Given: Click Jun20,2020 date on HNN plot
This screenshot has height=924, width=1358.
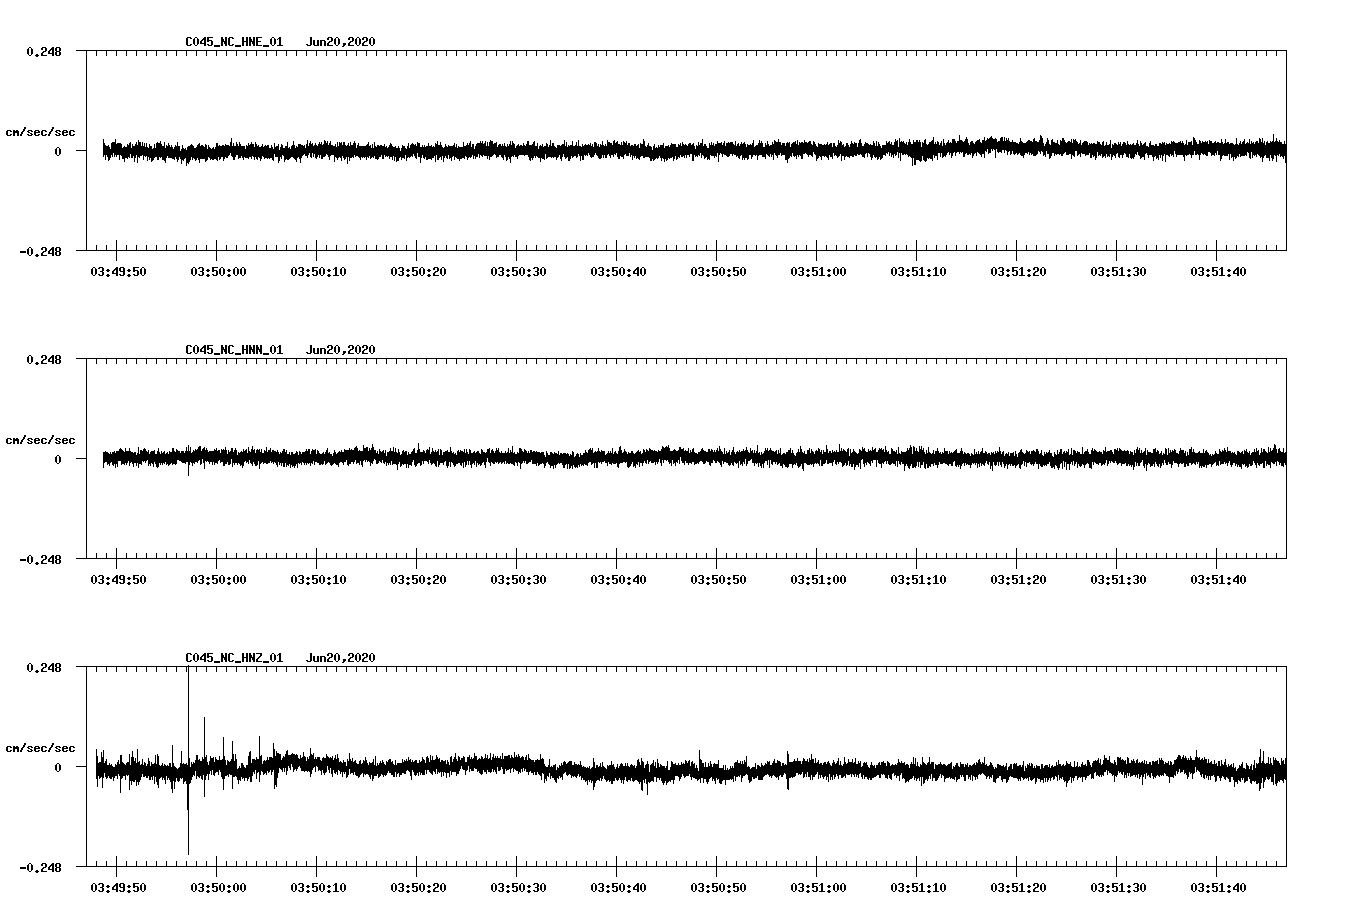Looking at the screenshot, I should coord(341,350).
